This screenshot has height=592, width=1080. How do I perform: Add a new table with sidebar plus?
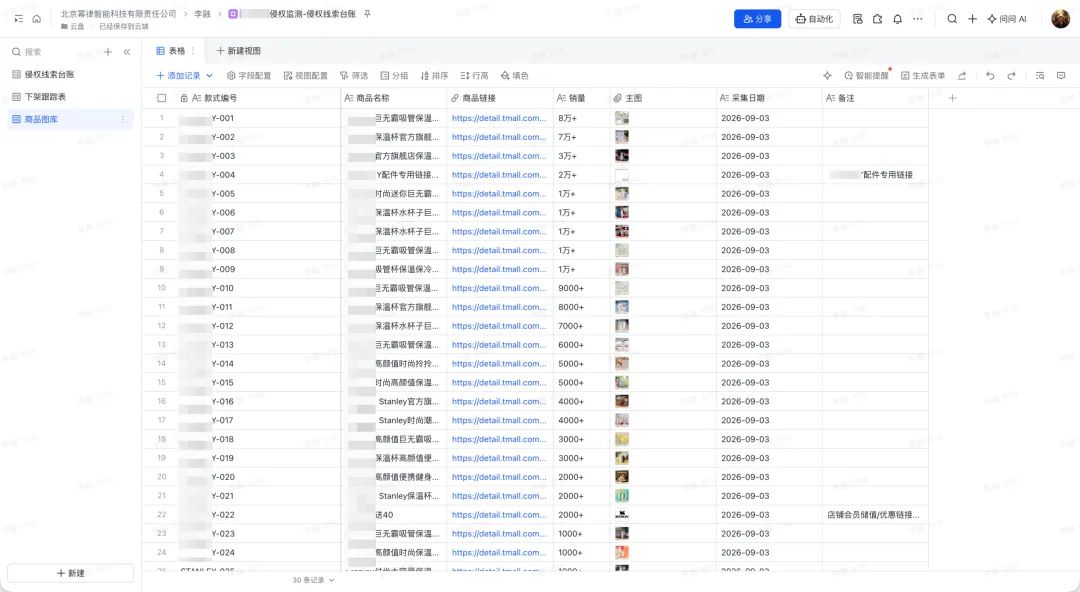tap(108, 52)
